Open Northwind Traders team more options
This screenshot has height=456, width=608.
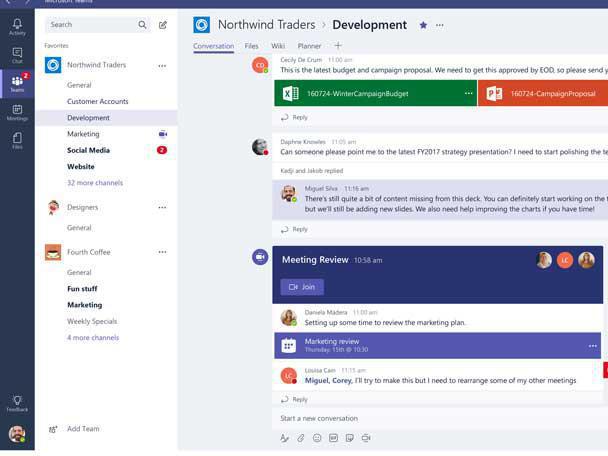[162, 66]
